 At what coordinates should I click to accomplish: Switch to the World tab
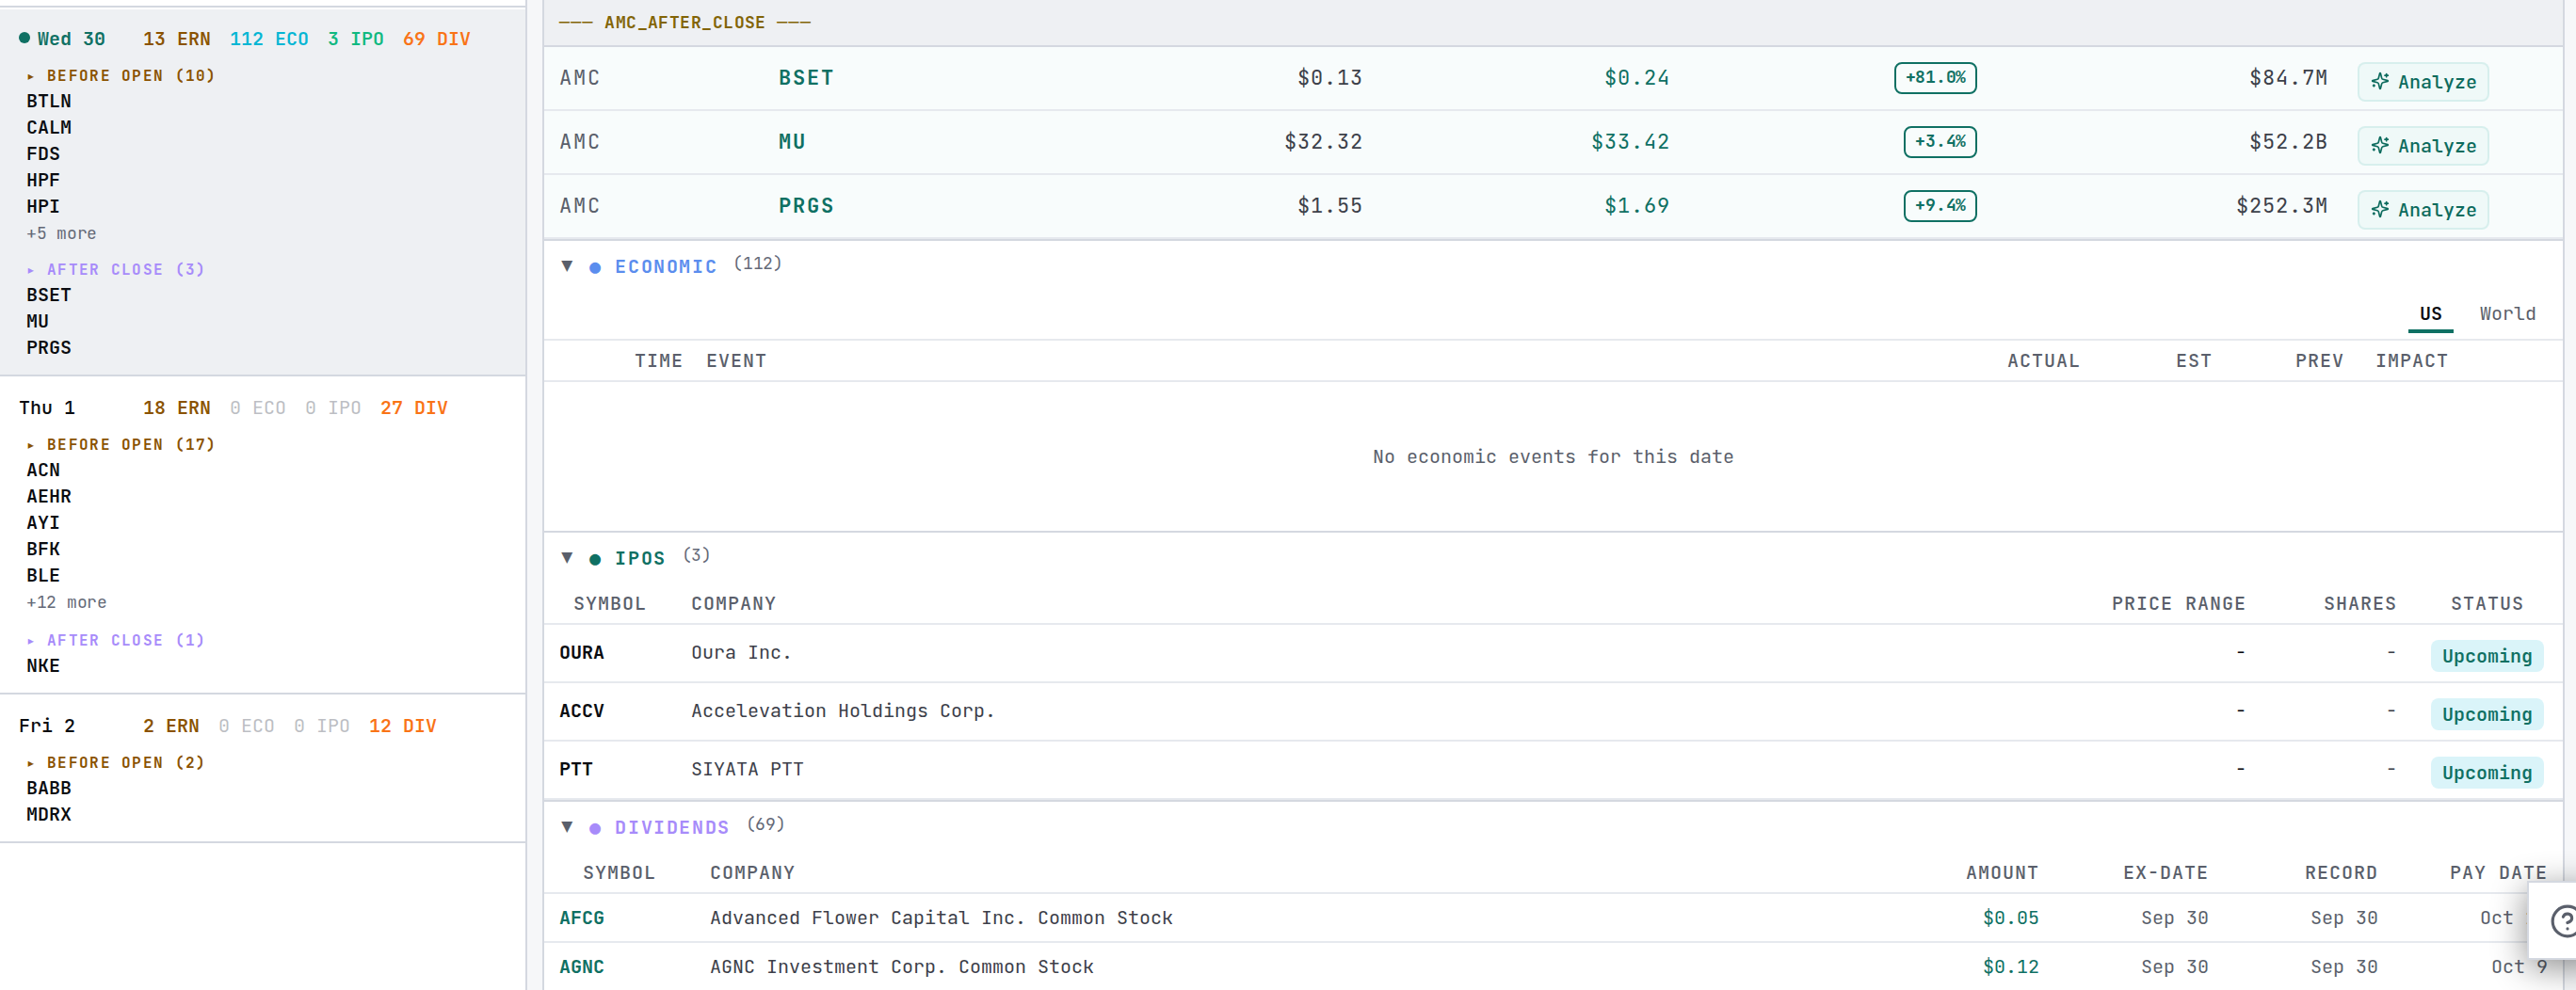[x=2507, y=313]
